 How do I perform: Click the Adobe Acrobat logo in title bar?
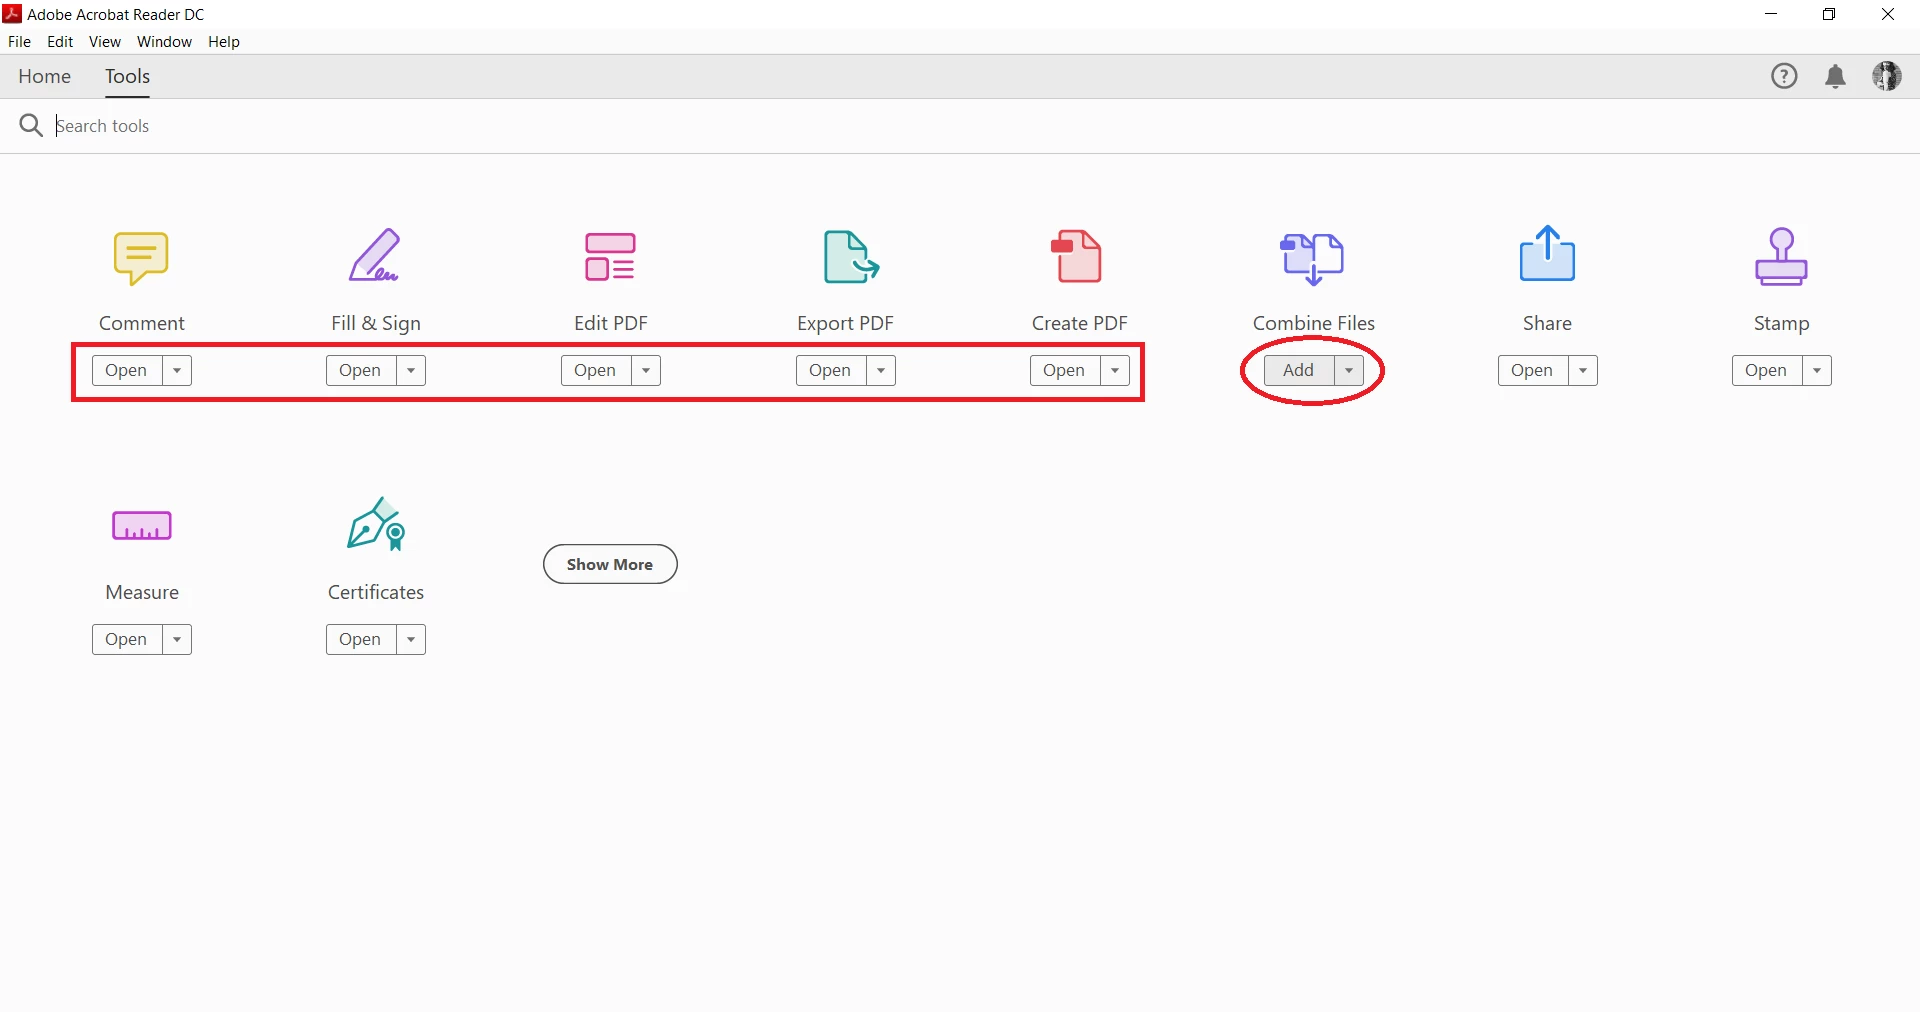tap(12, 14)
